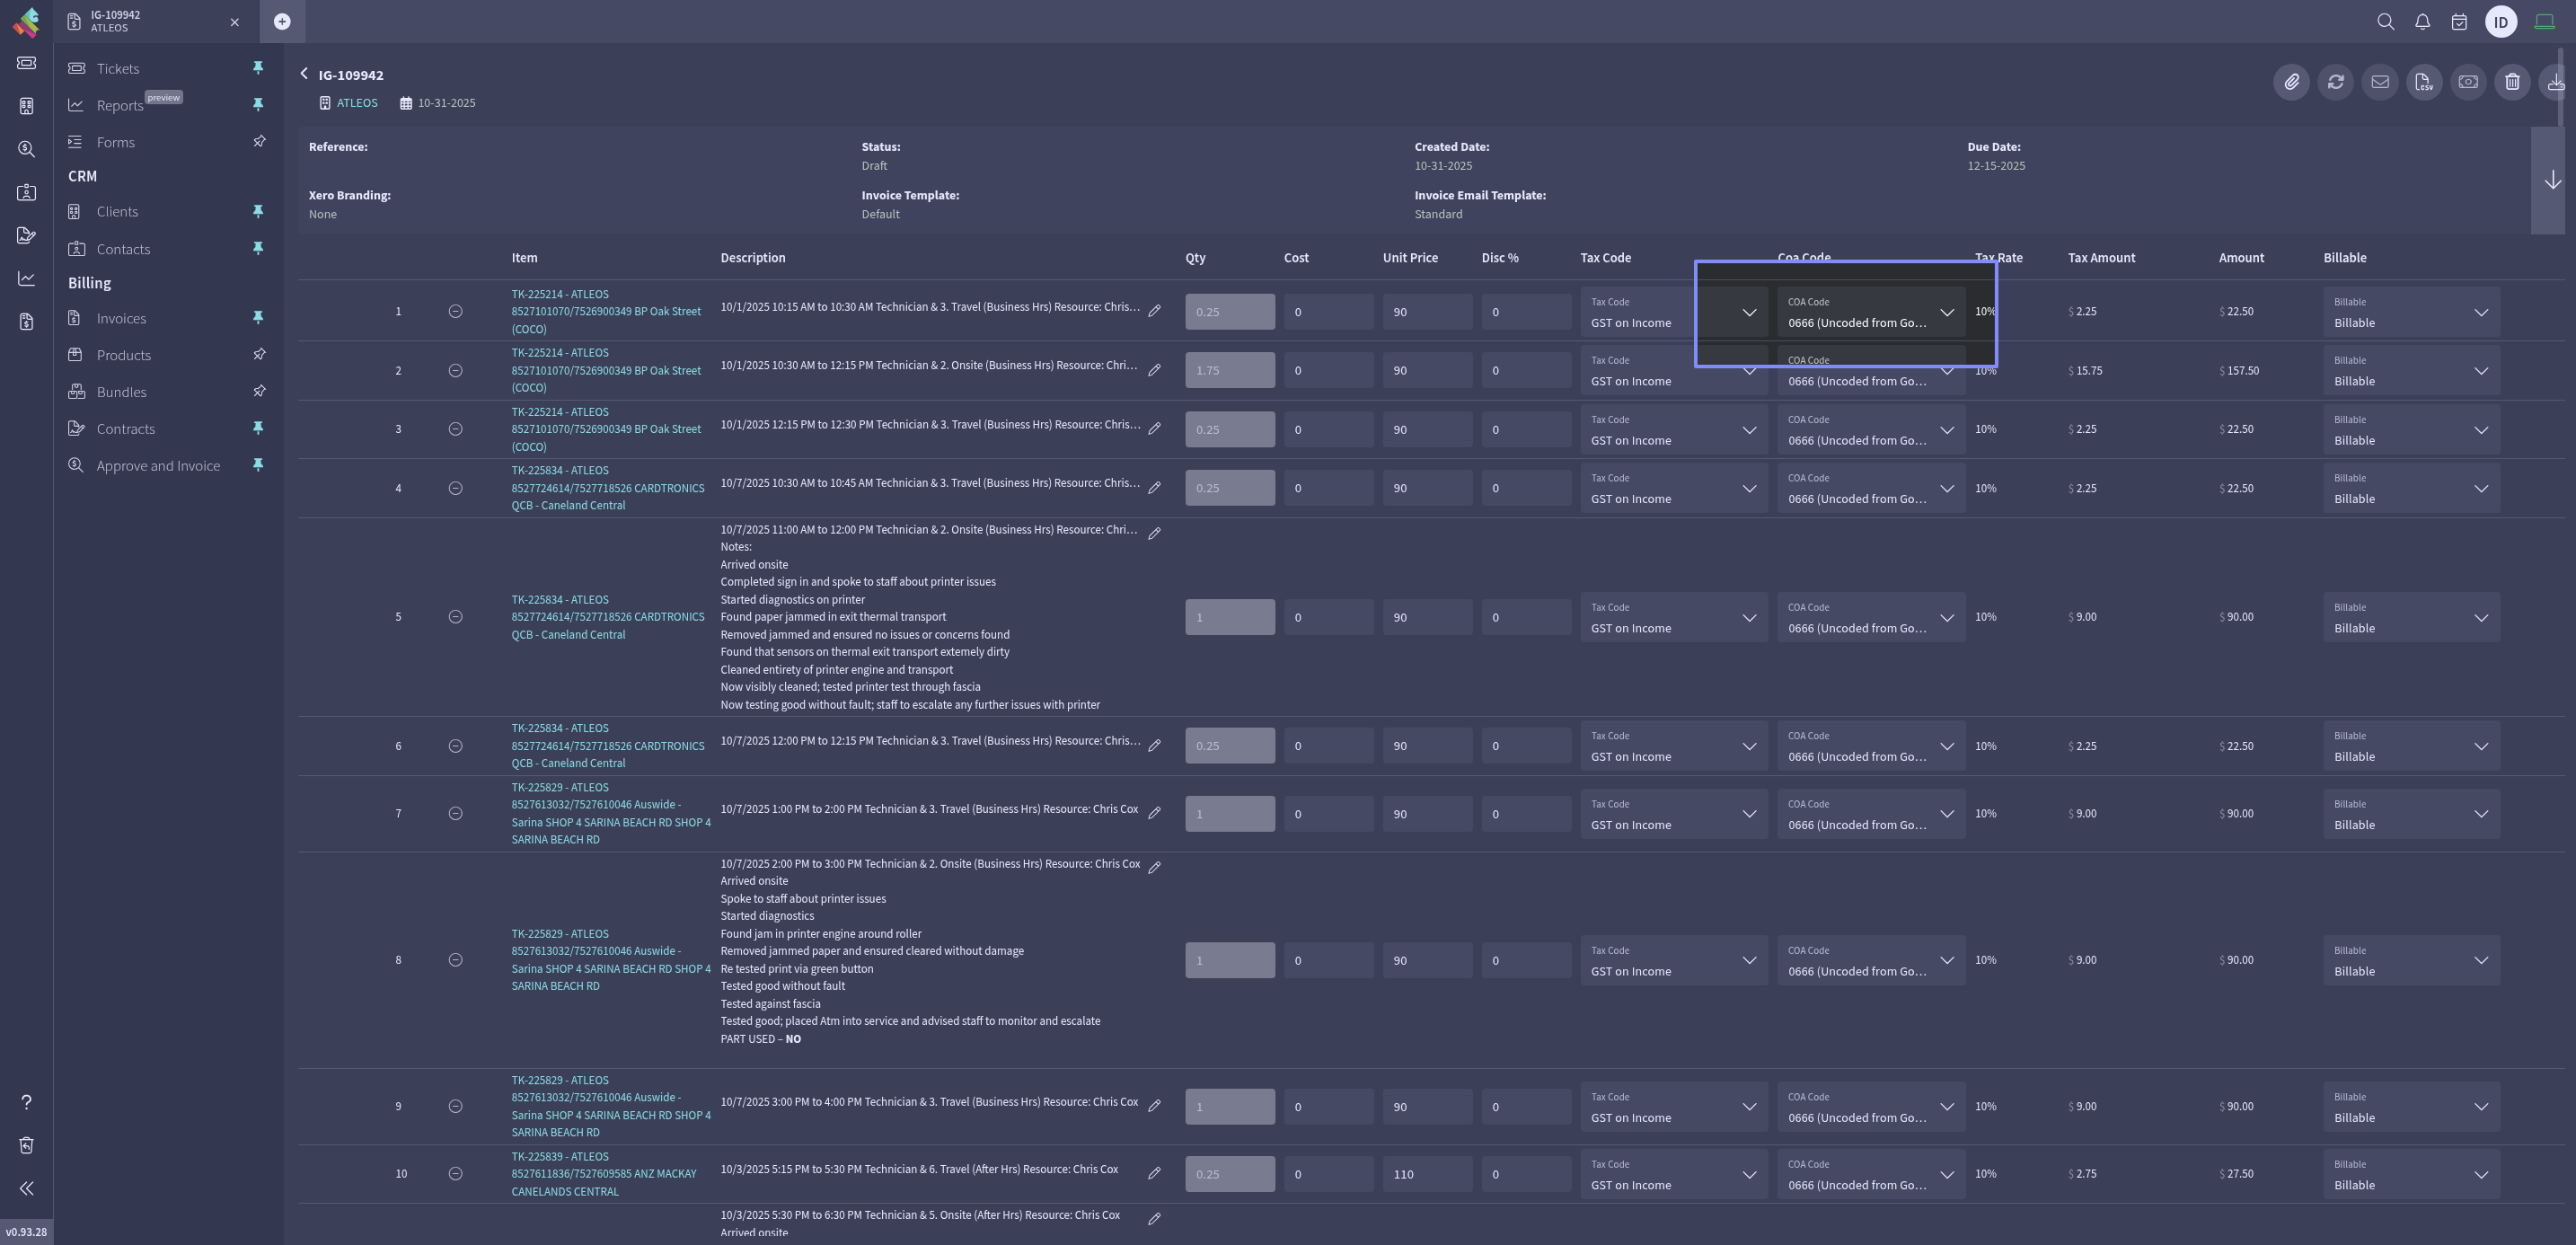The height and width of the screenshot is (1245, 2576).
Task: Open Tax Code dropdown for row 7
Action: point(1674,814)
